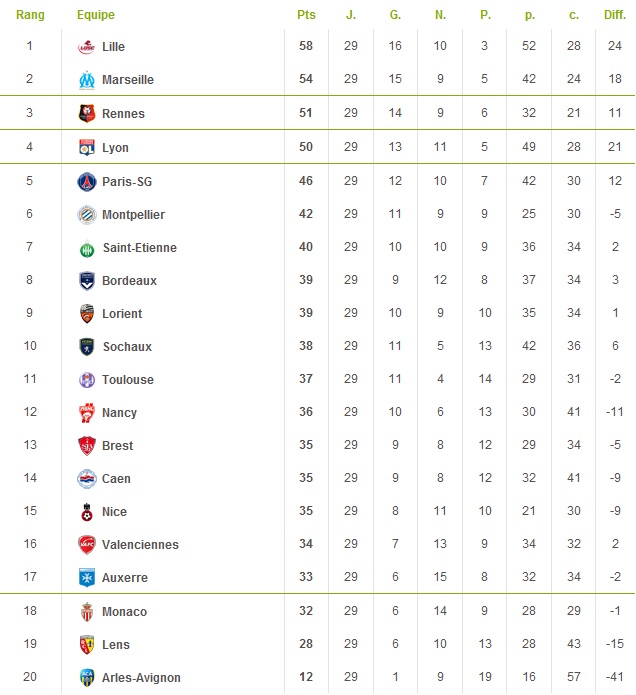
Task: Click the Bordeaux team logo
Action: 87,281
